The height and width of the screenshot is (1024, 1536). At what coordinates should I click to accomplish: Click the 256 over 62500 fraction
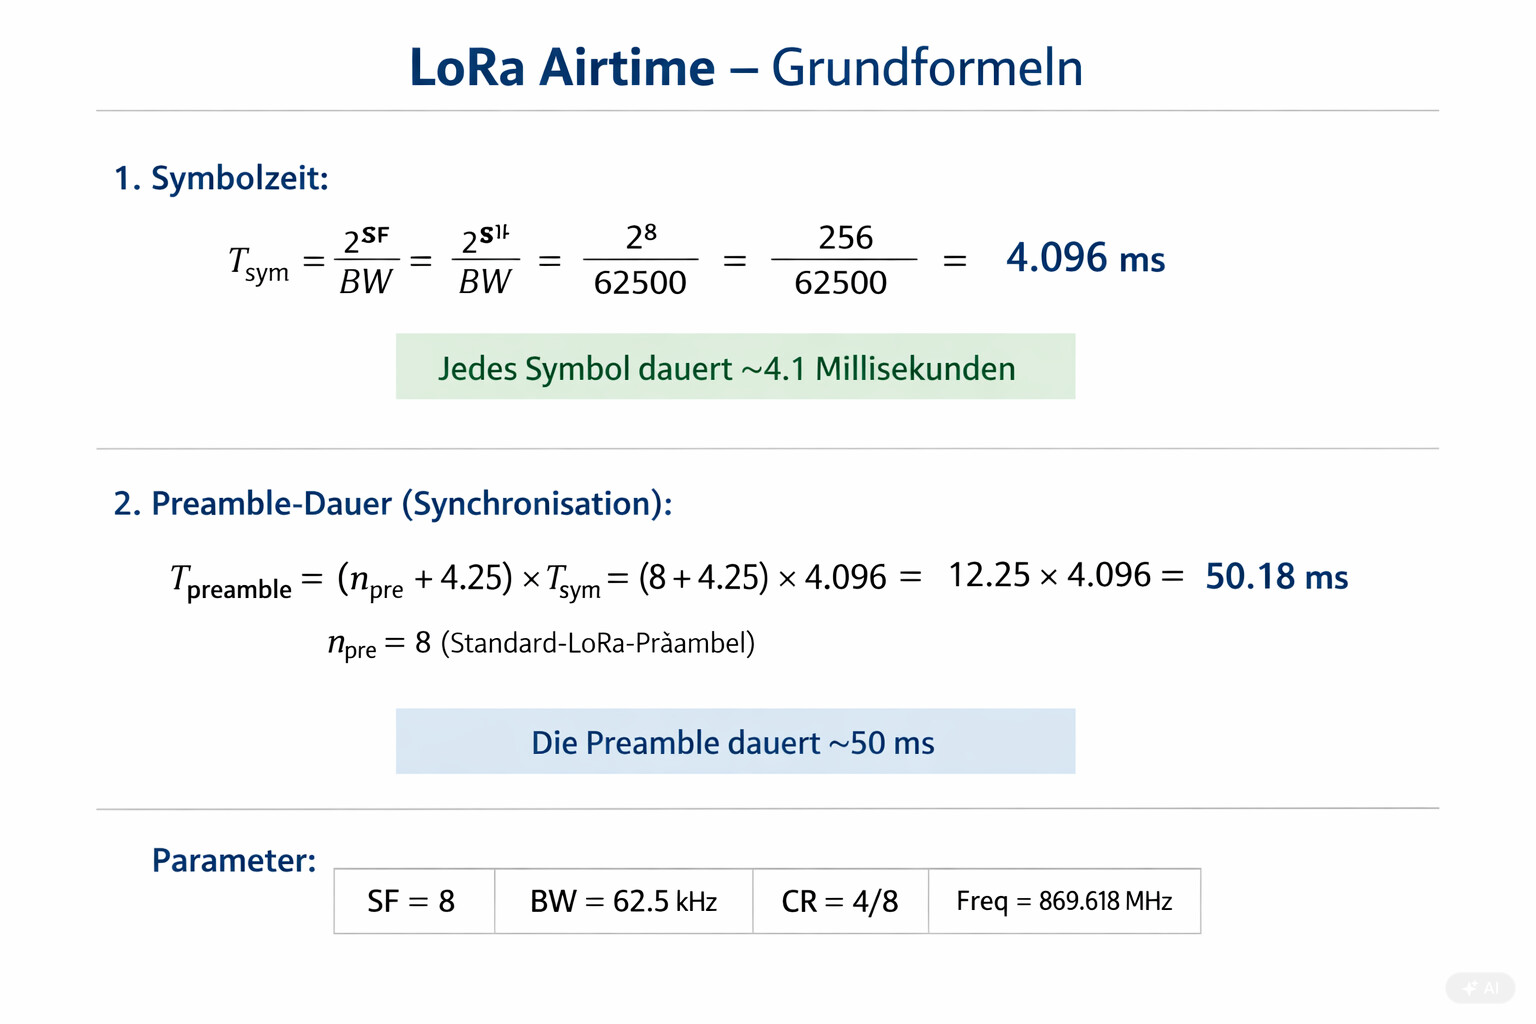pos(842,260)
